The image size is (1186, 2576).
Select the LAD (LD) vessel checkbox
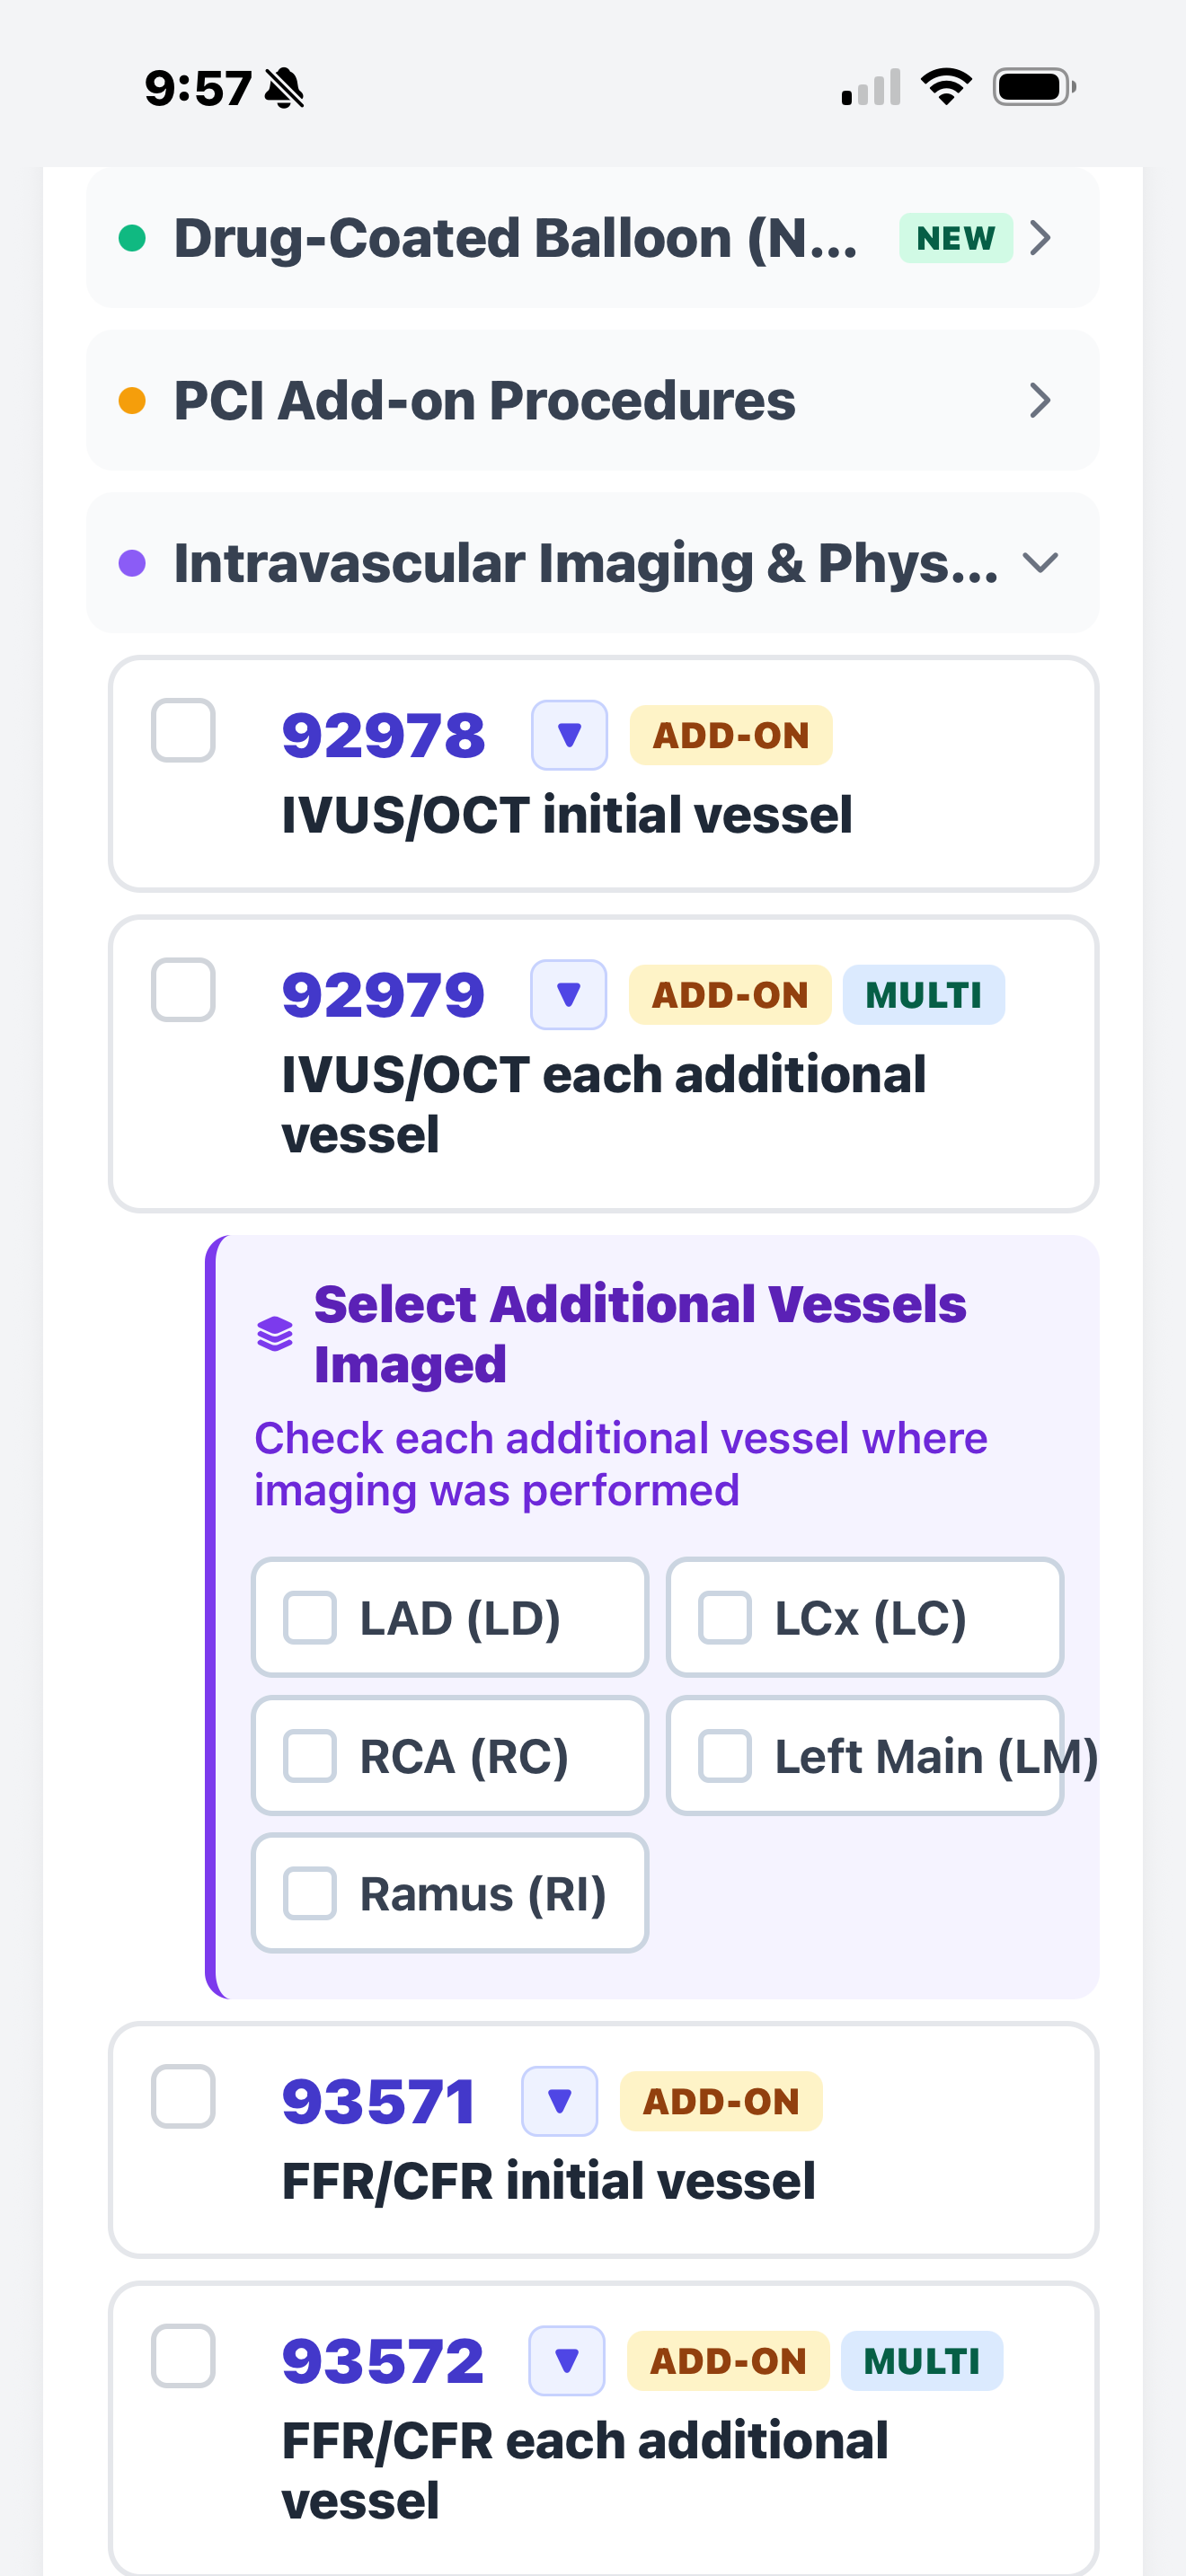[x=310, y=1617]
